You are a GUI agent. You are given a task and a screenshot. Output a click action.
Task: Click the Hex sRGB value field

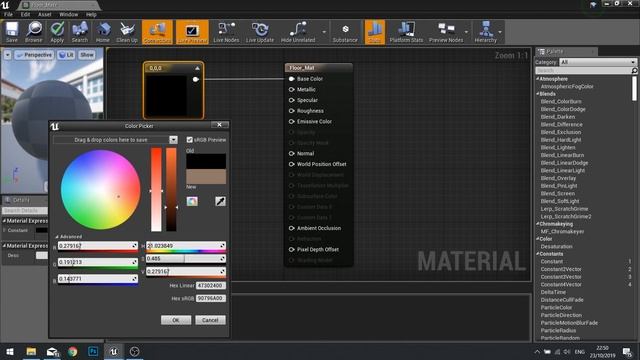pyautogui.click(x=211, y=298)
